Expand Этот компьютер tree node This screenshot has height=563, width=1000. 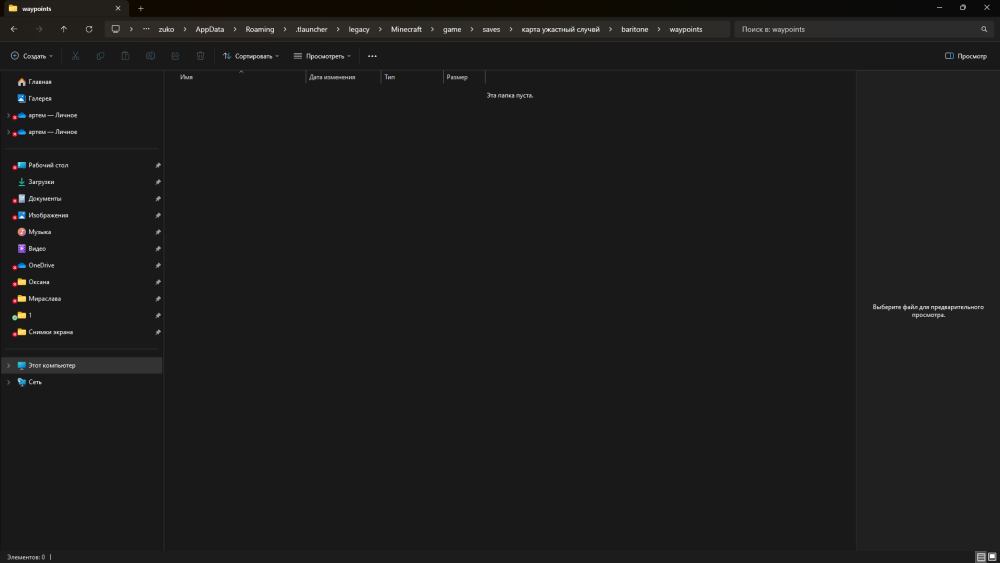[8, 365]
